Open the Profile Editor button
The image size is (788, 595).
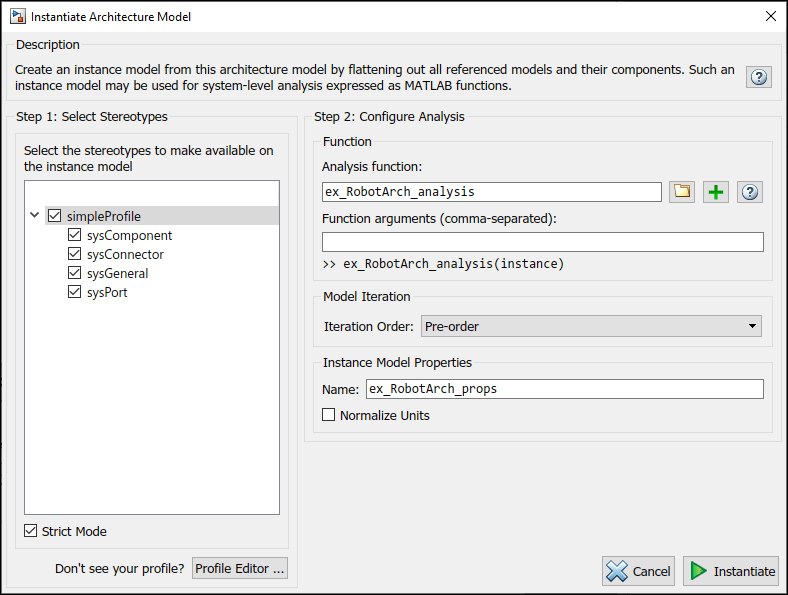point(239,568)
